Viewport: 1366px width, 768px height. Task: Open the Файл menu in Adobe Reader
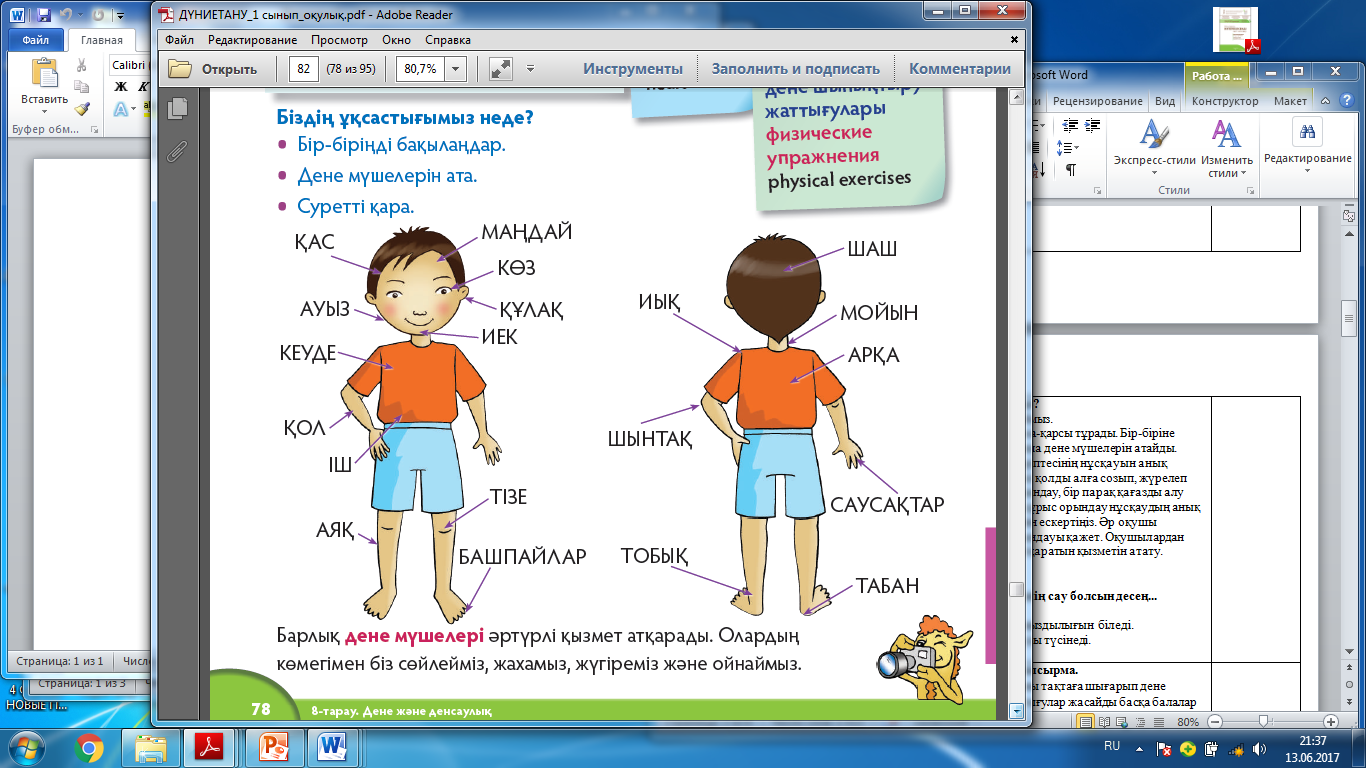[x=180, y=40]
